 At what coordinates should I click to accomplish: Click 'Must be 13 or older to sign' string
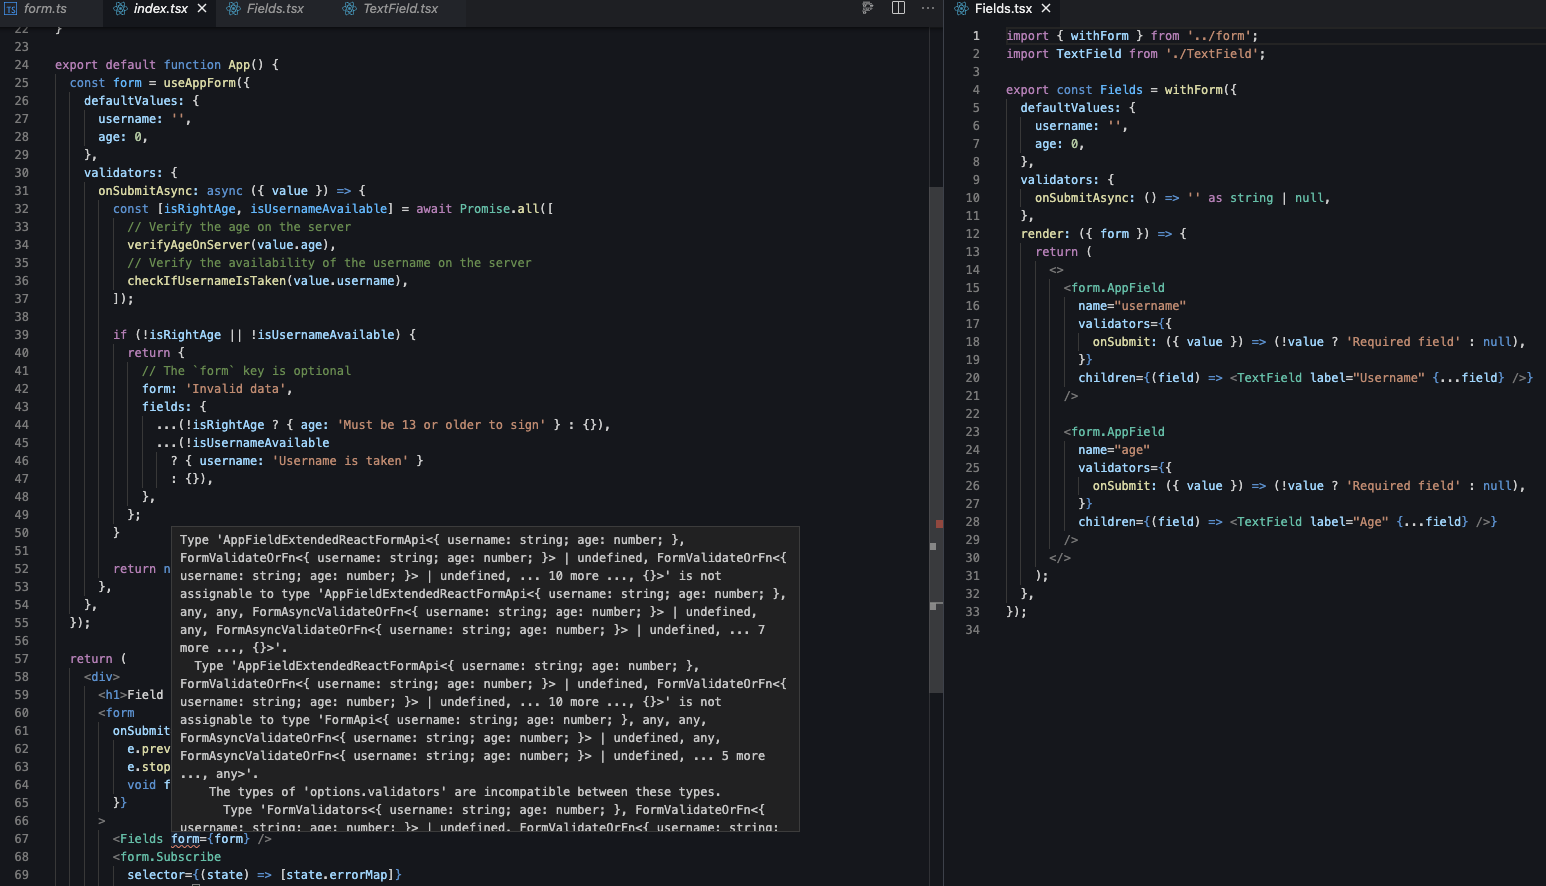[441, 425]
